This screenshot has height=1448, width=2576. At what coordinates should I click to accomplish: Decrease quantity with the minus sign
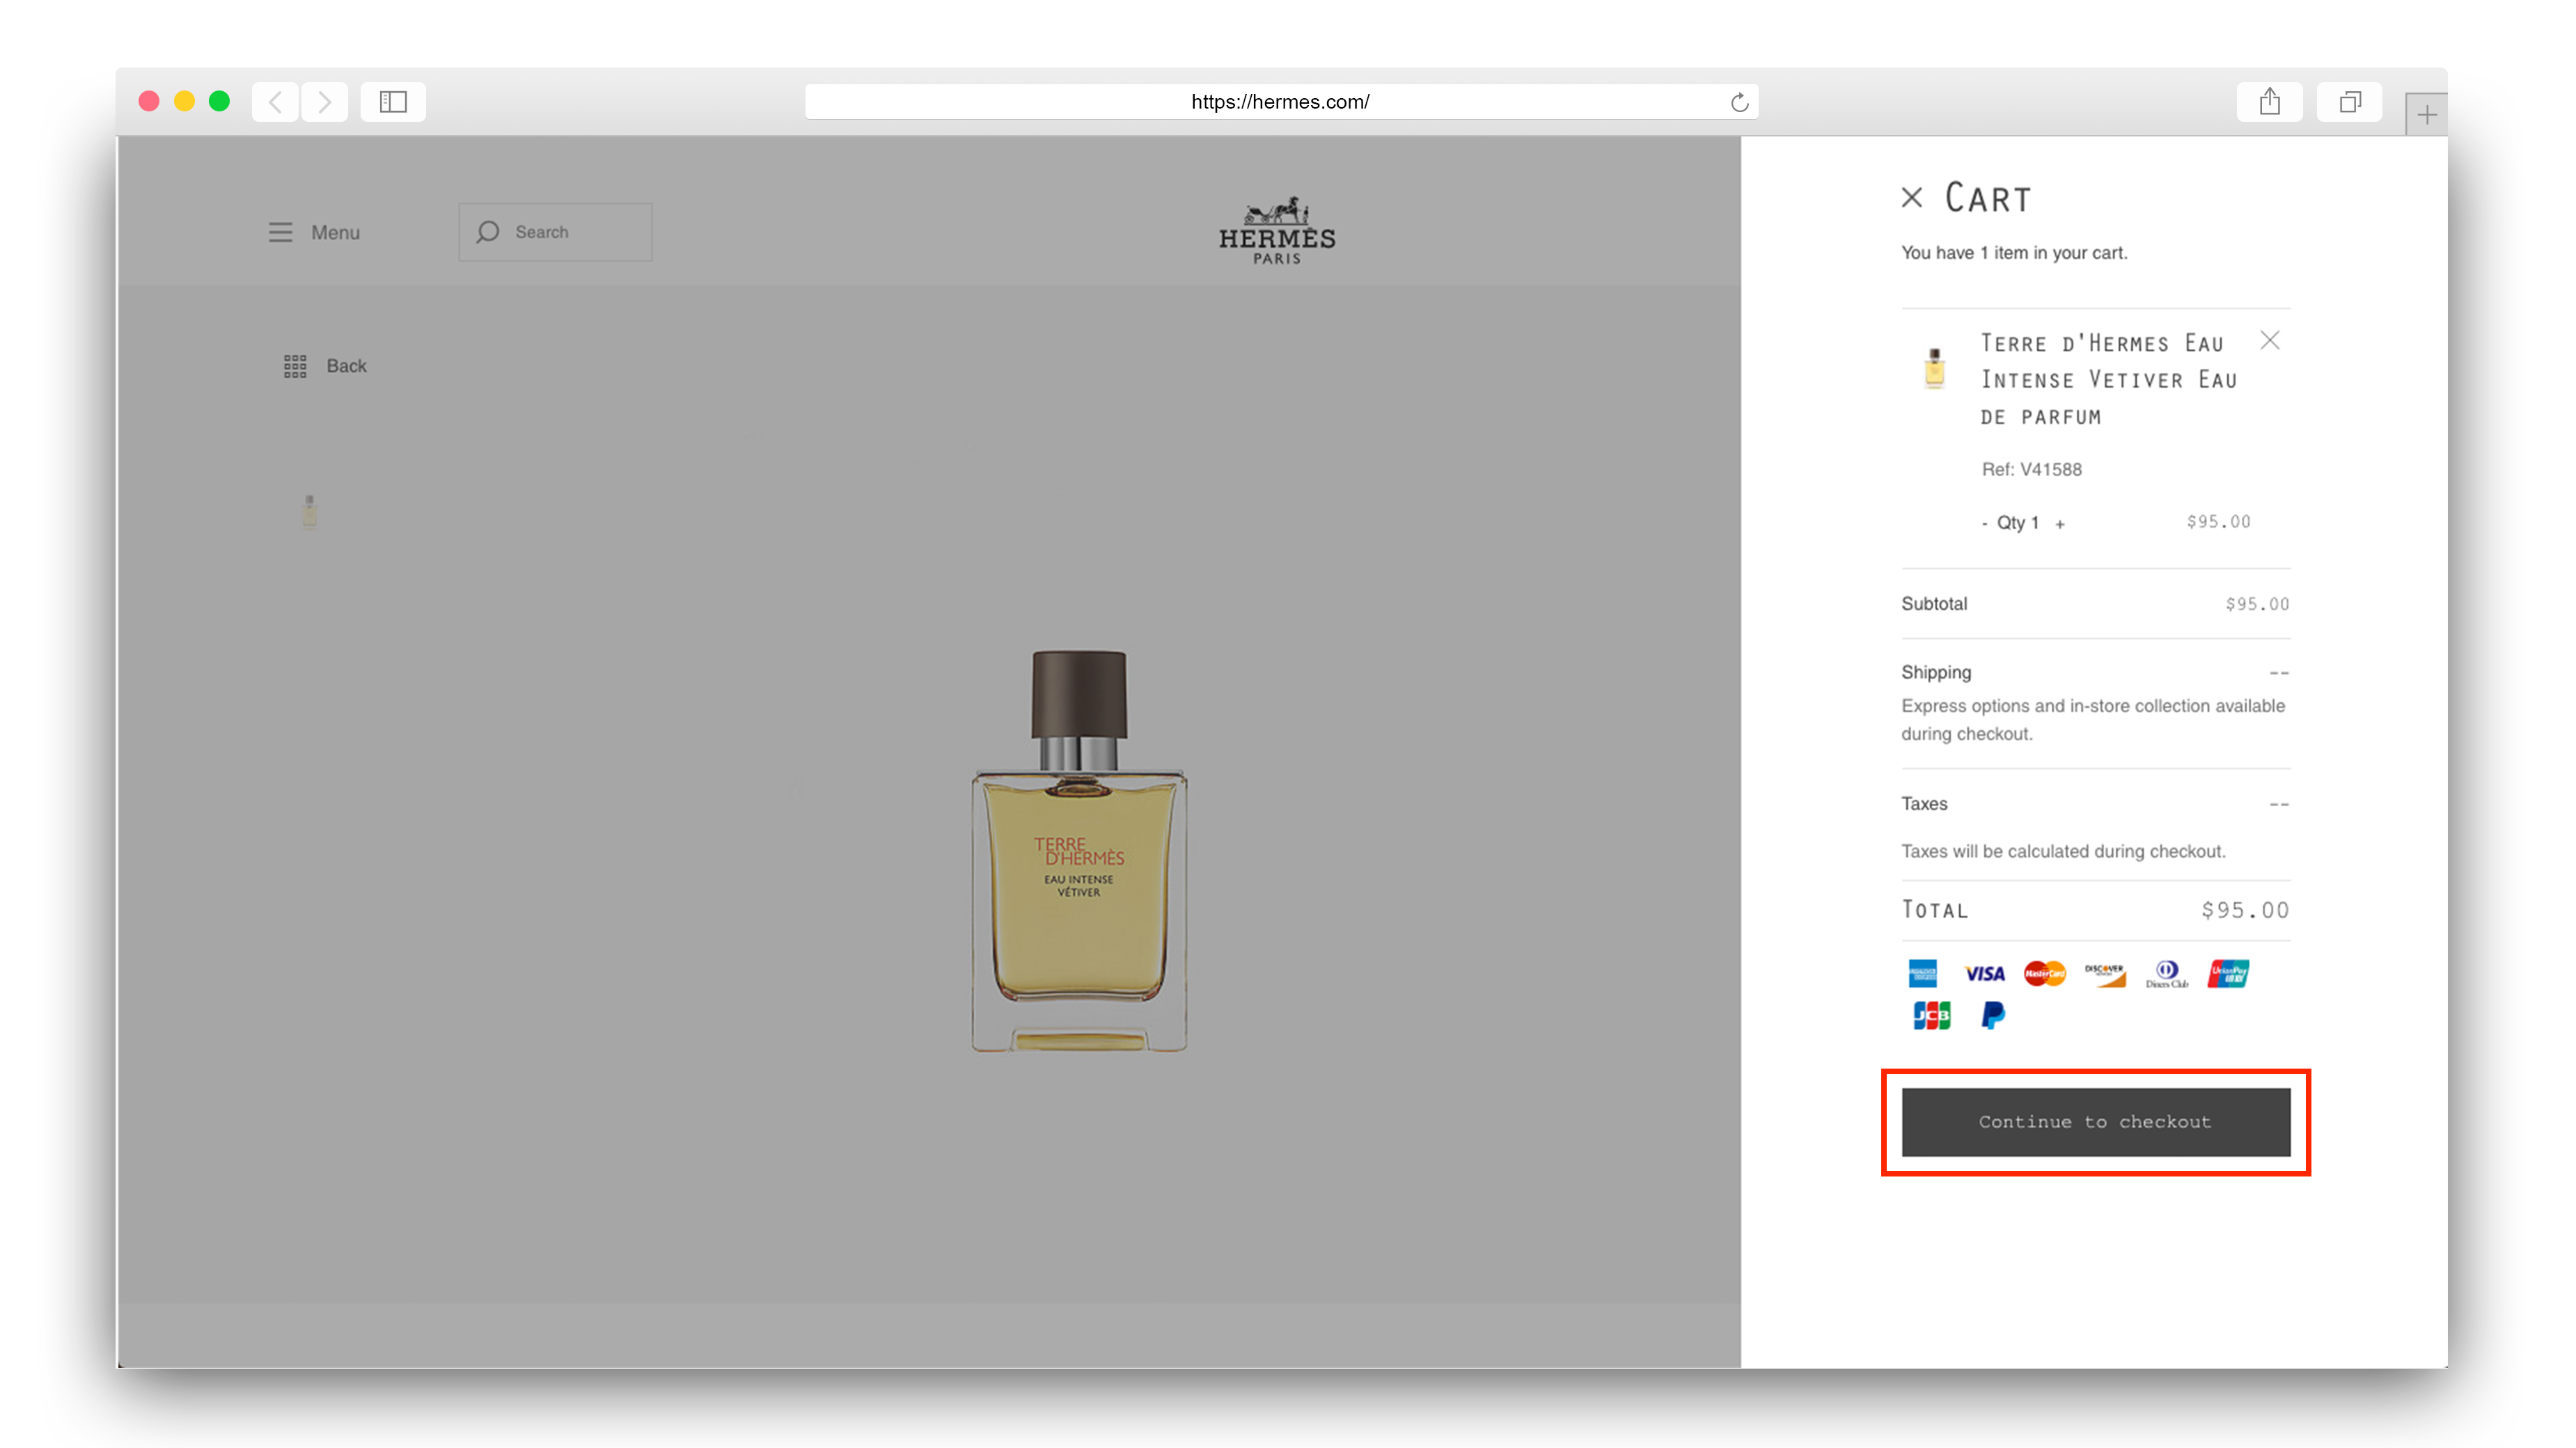point(1984,523)
